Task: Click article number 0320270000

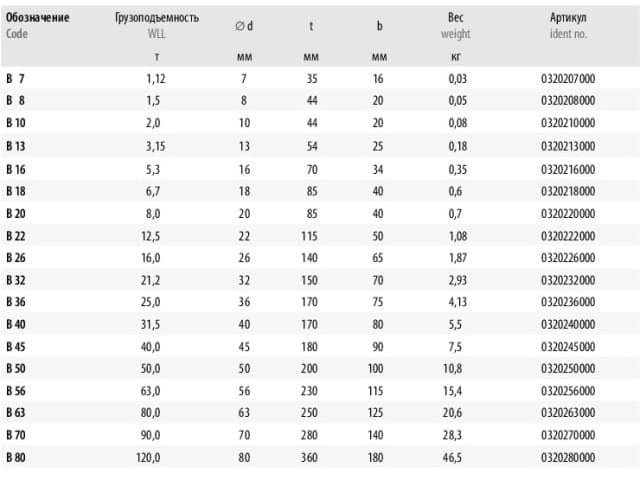Action: [568, 435]
